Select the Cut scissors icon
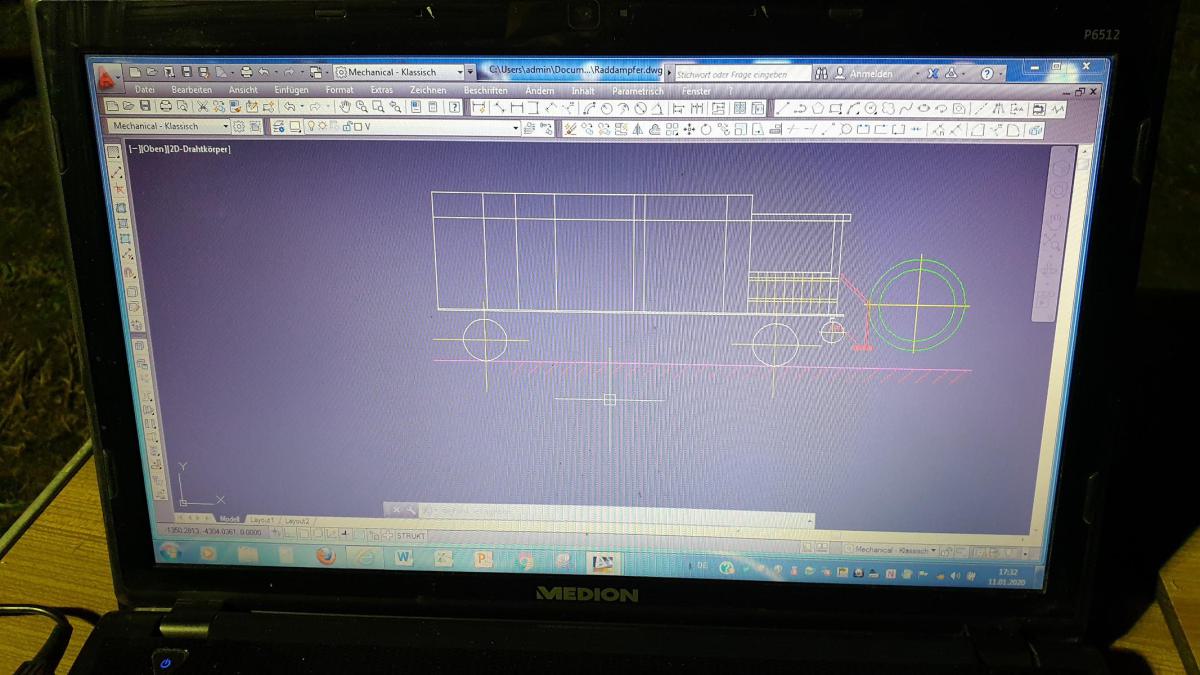This screenshot has width=1200, height=675. tap(202, 107)
